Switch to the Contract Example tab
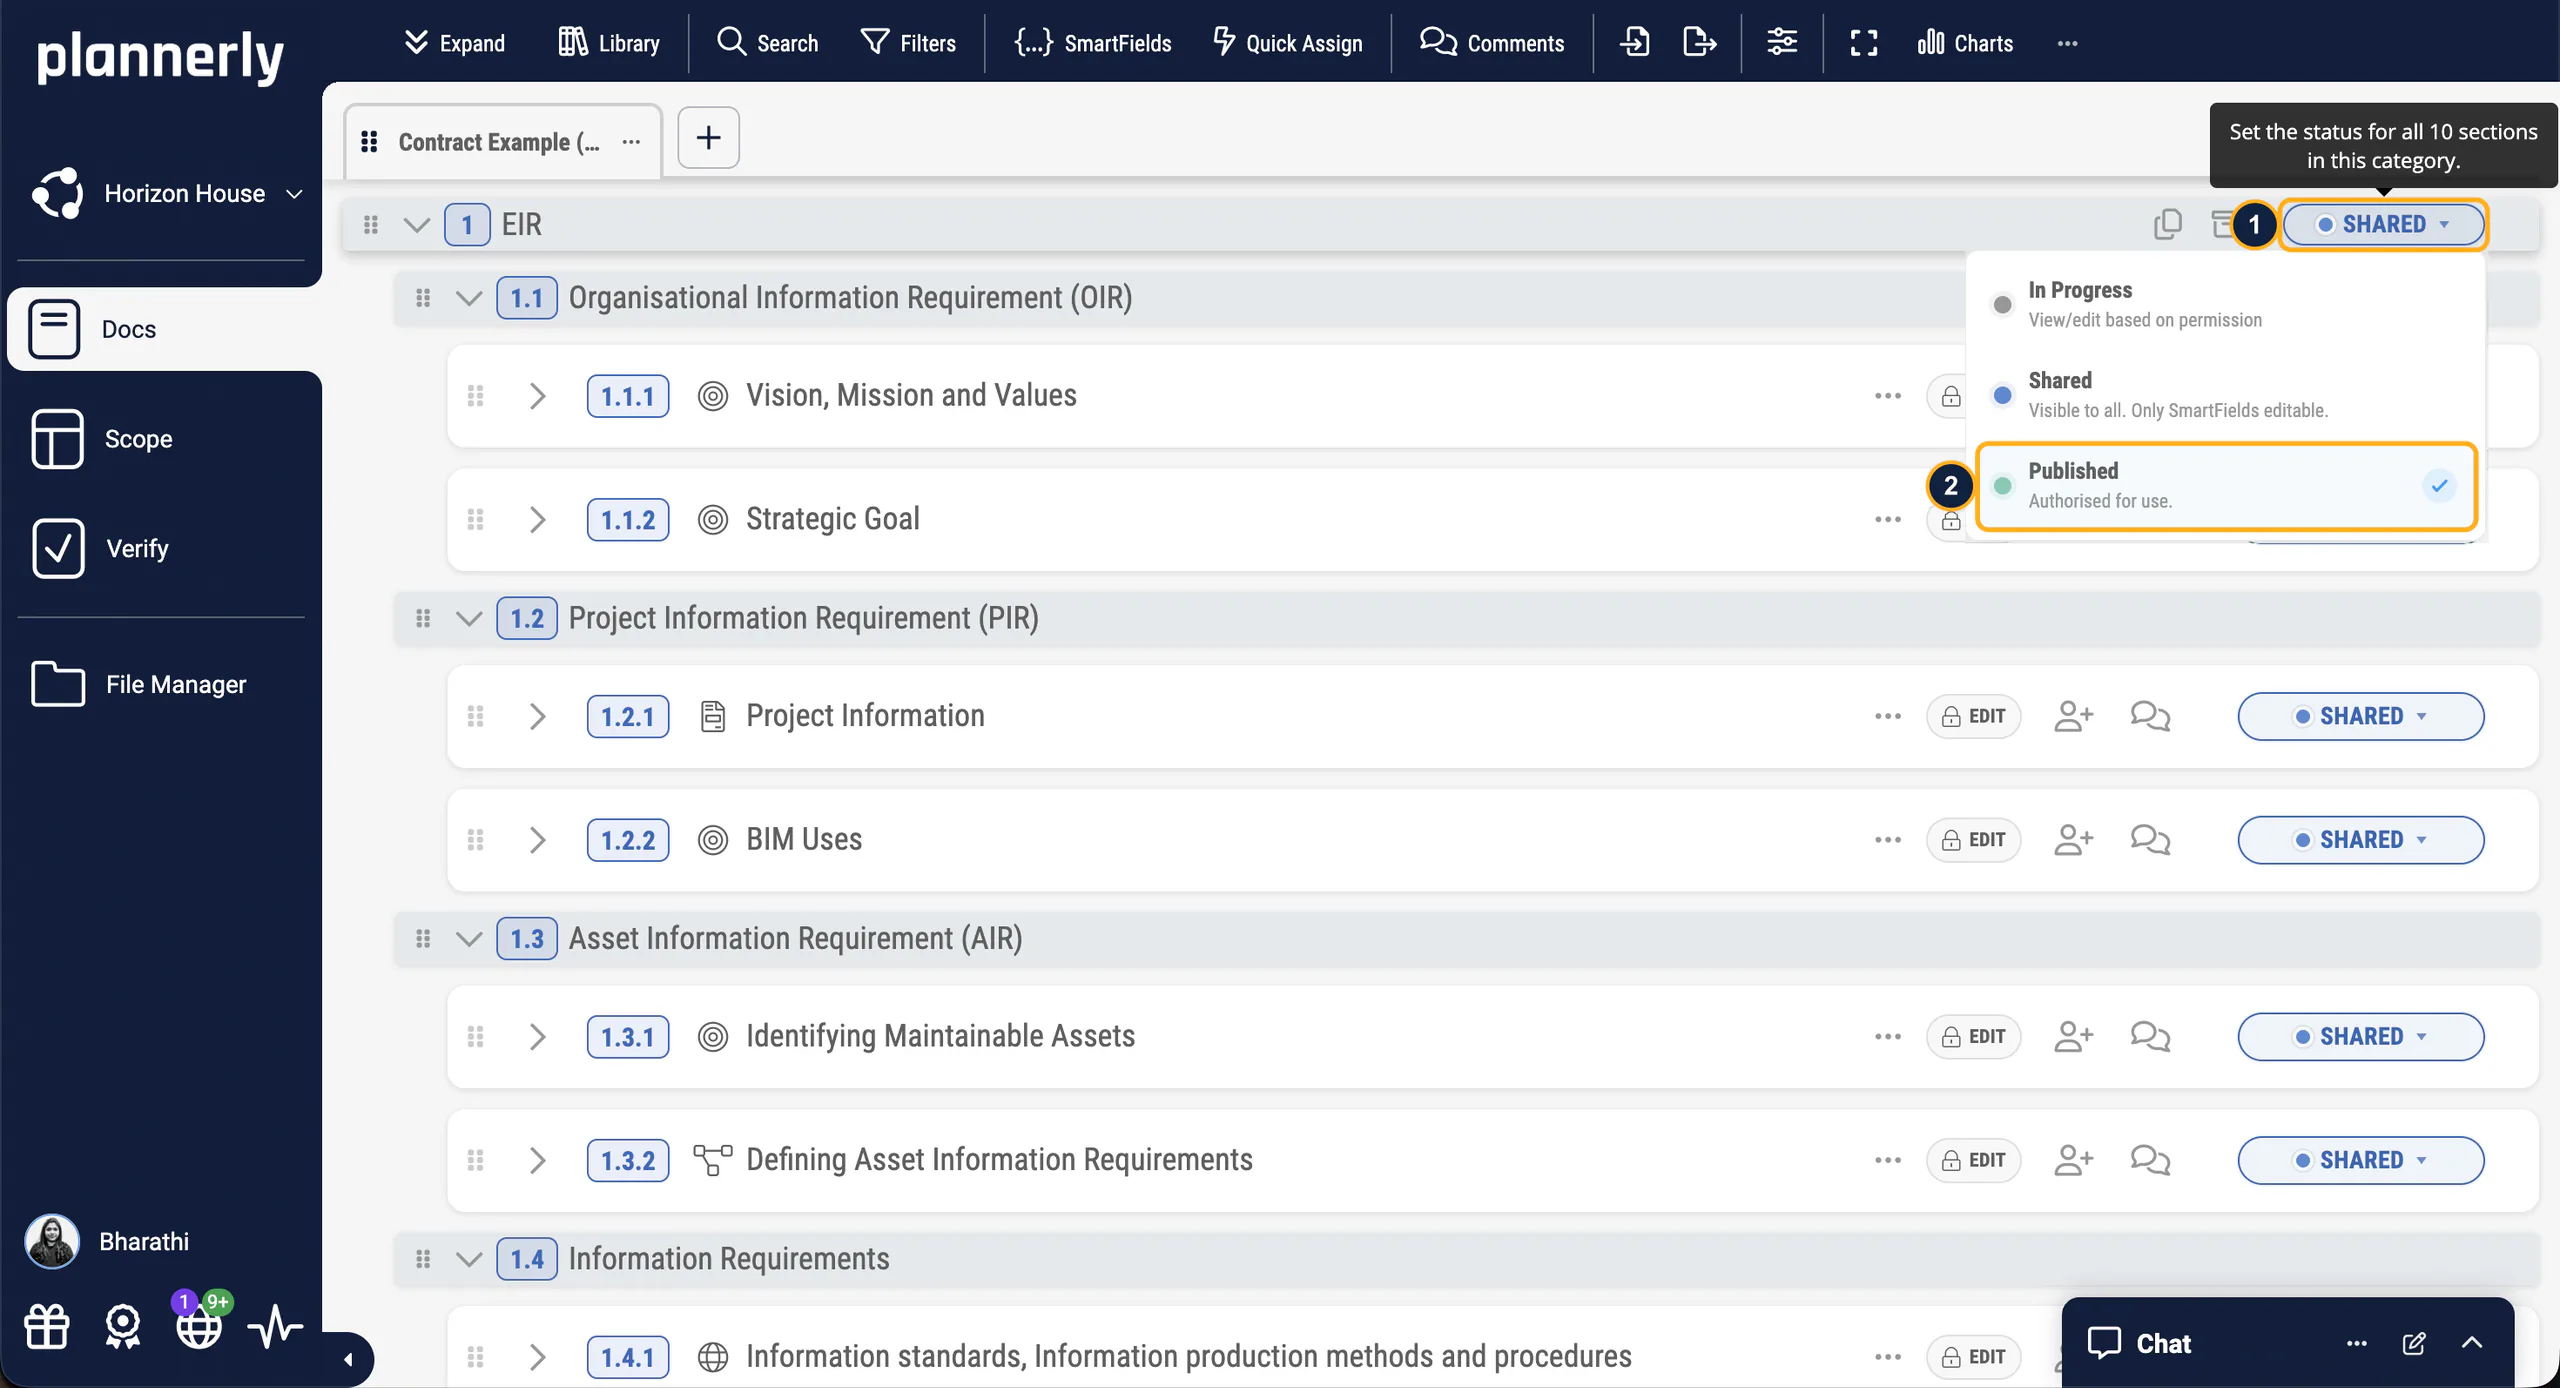Screen dimensions: 2560x1388 pyautogui.click(x=502, y=141)
